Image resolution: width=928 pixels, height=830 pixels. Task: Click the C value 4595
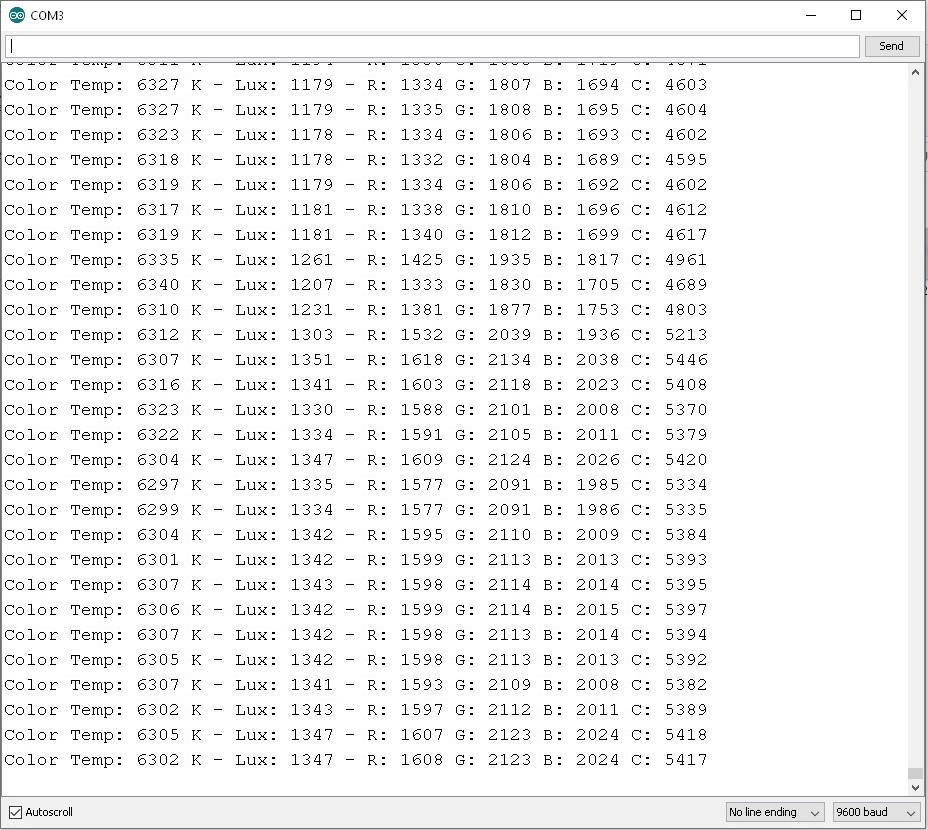(x=686, y=160)
